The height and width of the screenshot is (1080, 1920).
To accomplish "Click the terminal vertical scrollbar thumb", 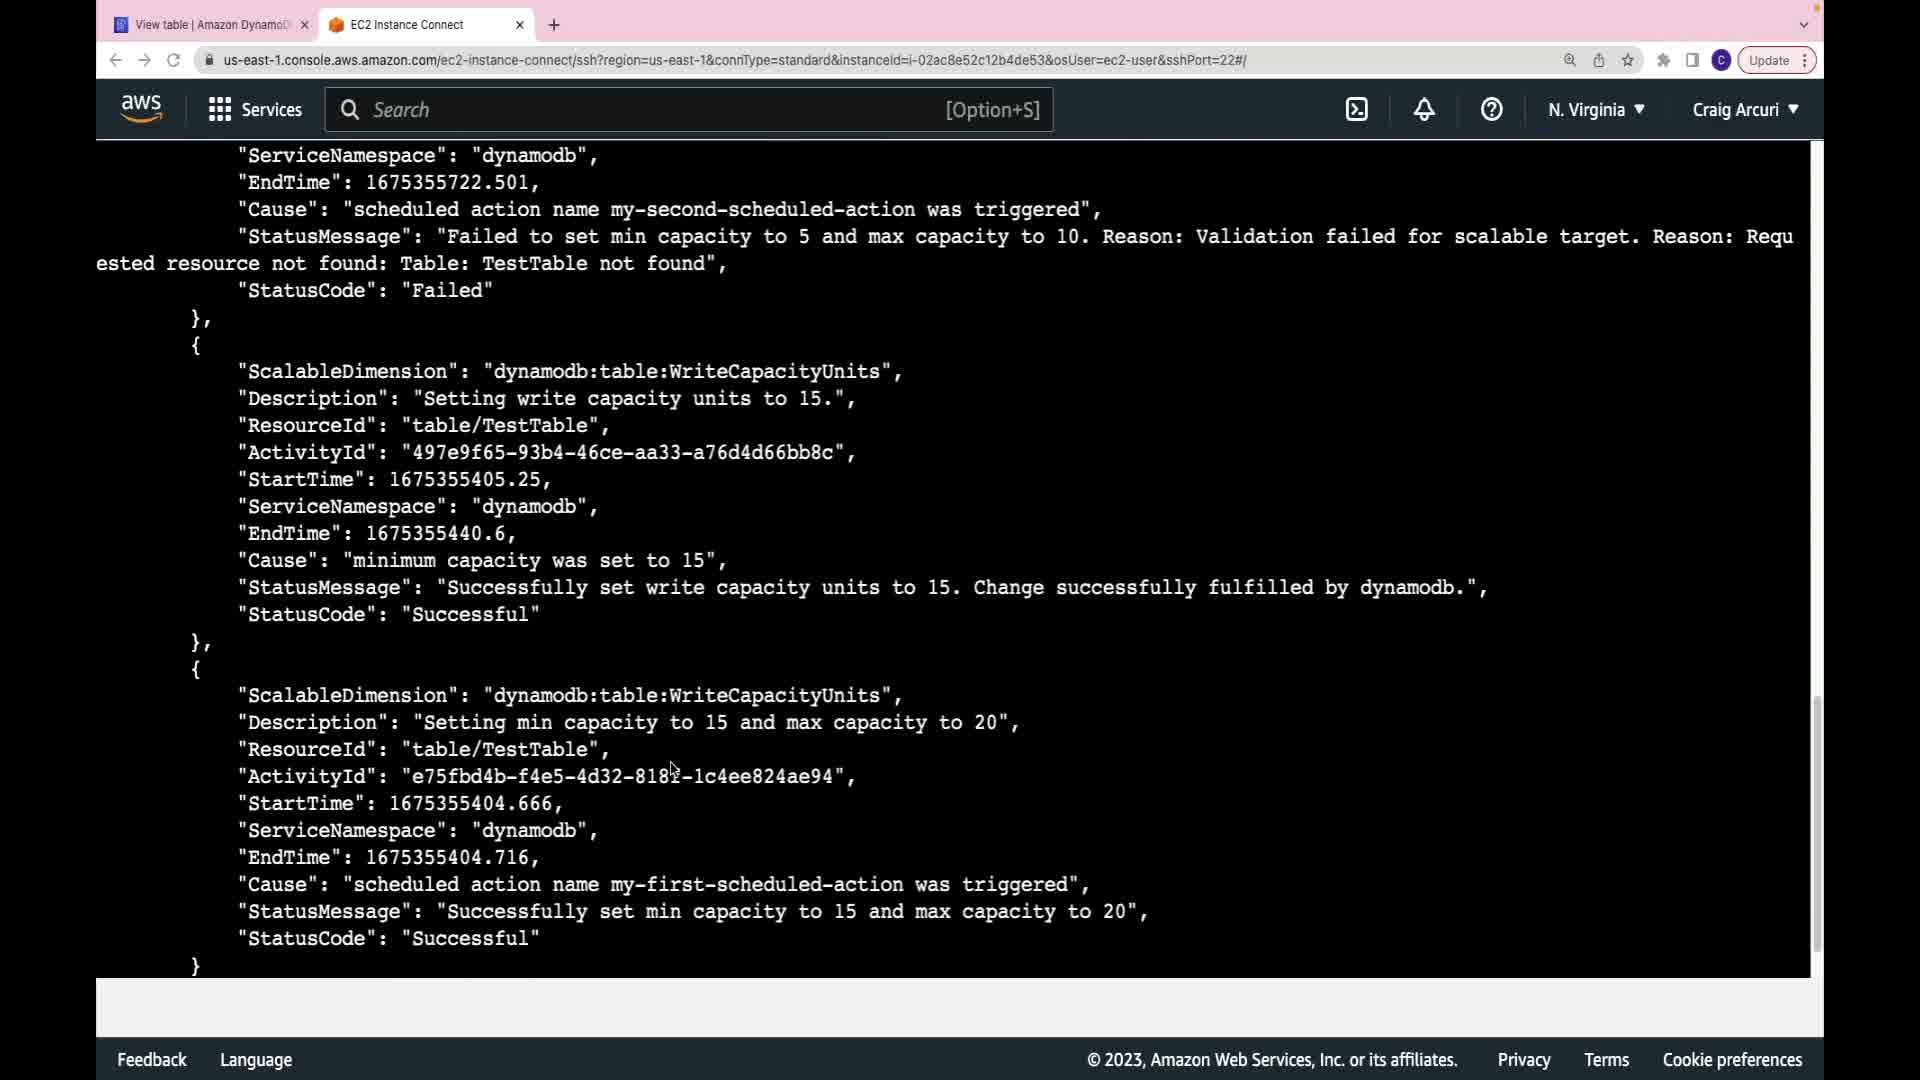I will click(1817, 822).
